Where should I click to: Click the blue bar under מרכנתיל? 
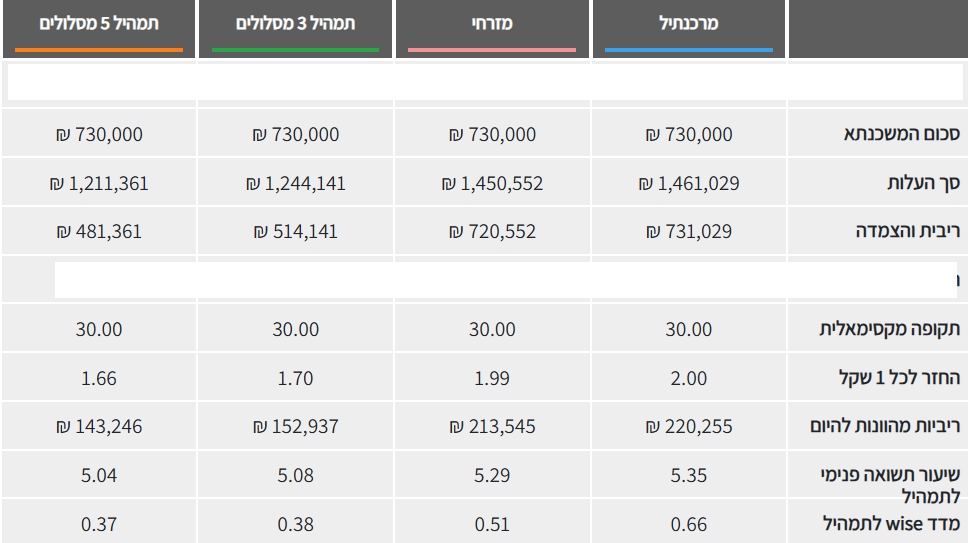689,49
